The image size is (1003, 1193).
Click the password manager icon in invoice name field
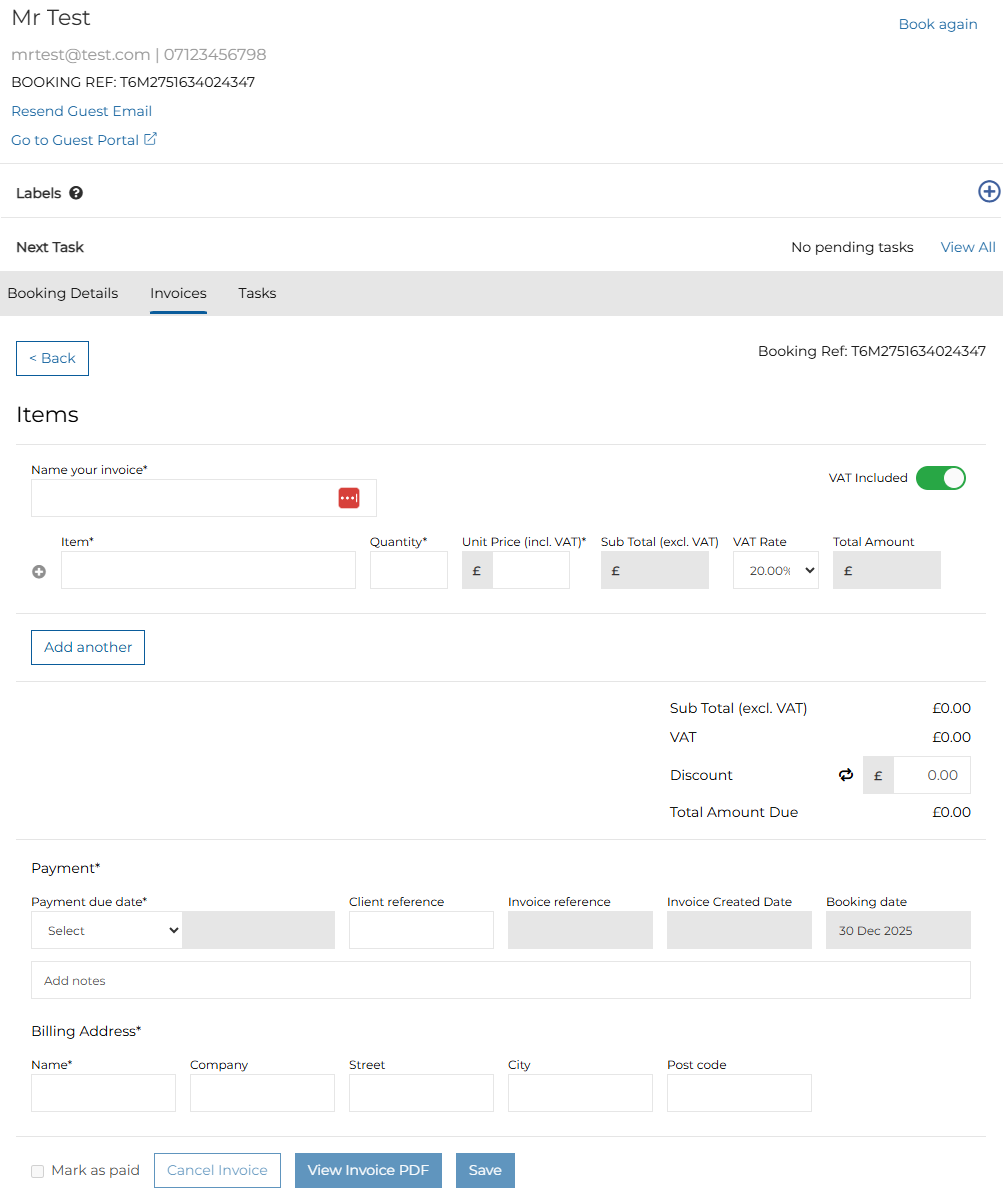pos(348,498)
